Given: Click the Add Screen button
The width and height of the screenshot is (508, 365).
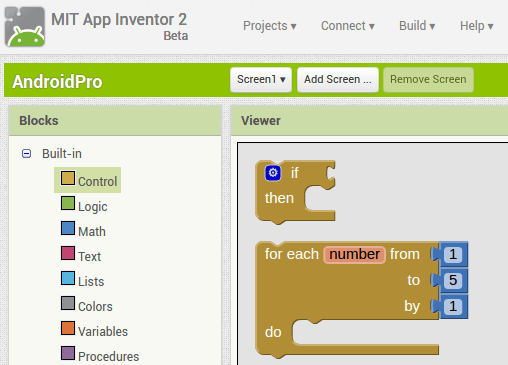Looking at the screenshot, I should [338, 79].
